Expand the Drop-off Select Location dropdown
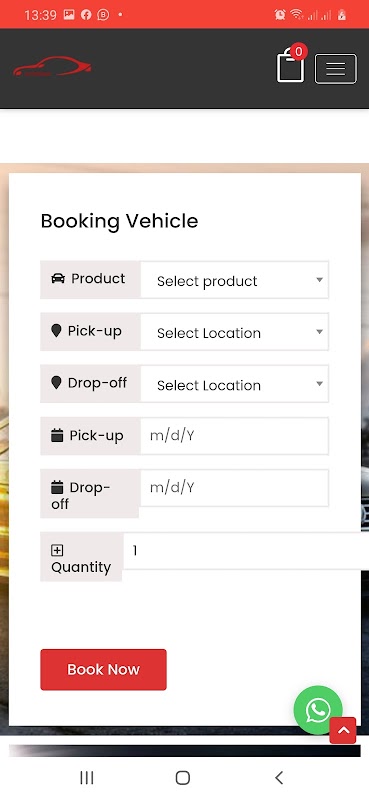Image resolution: width=369 pixels, height=800 pixels. coord(234,384)
